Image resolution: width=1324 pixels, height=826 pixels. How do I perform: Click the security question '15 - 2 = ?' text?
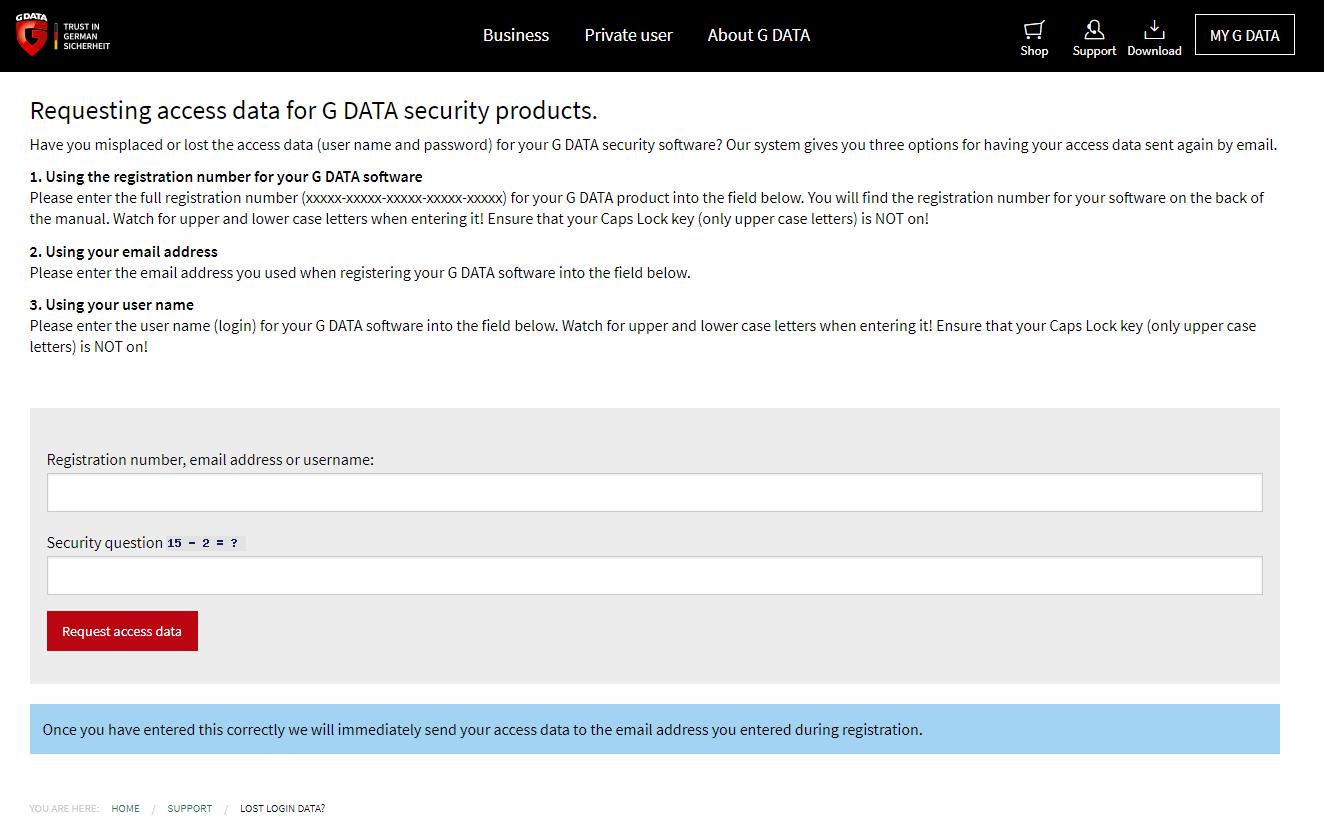[x=205, y=543]
